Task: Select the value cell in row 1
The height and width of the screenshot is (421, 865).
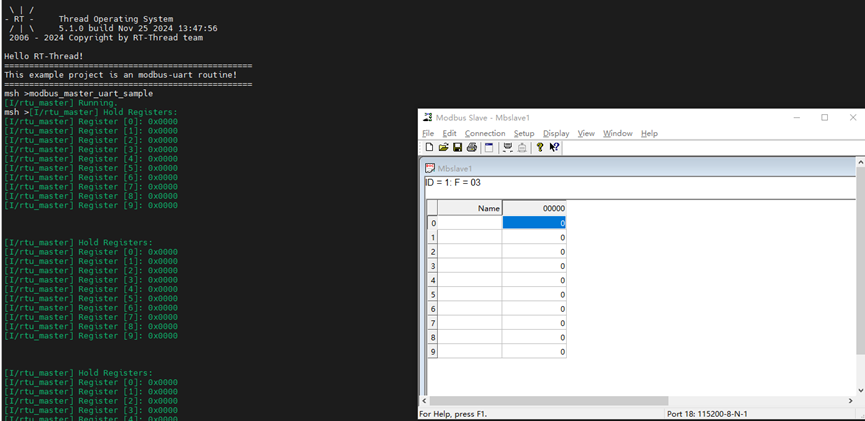Action: click(x=534, y=237)
